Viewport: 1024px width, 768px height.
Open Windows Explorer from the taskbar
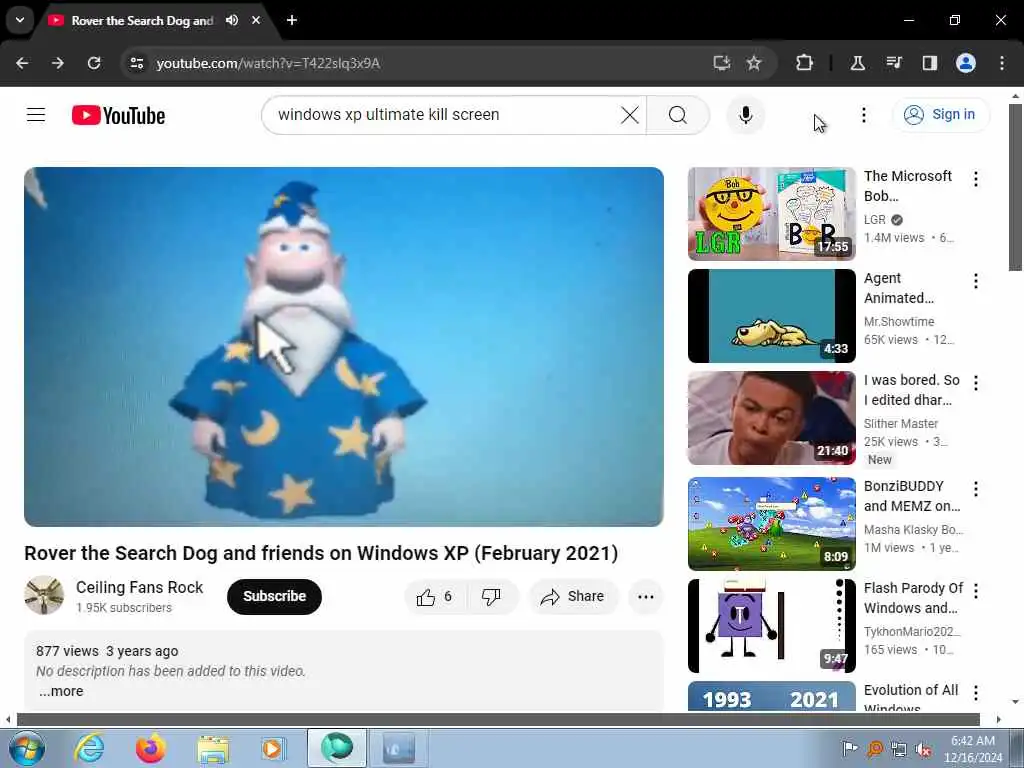[x=213, y=748]
